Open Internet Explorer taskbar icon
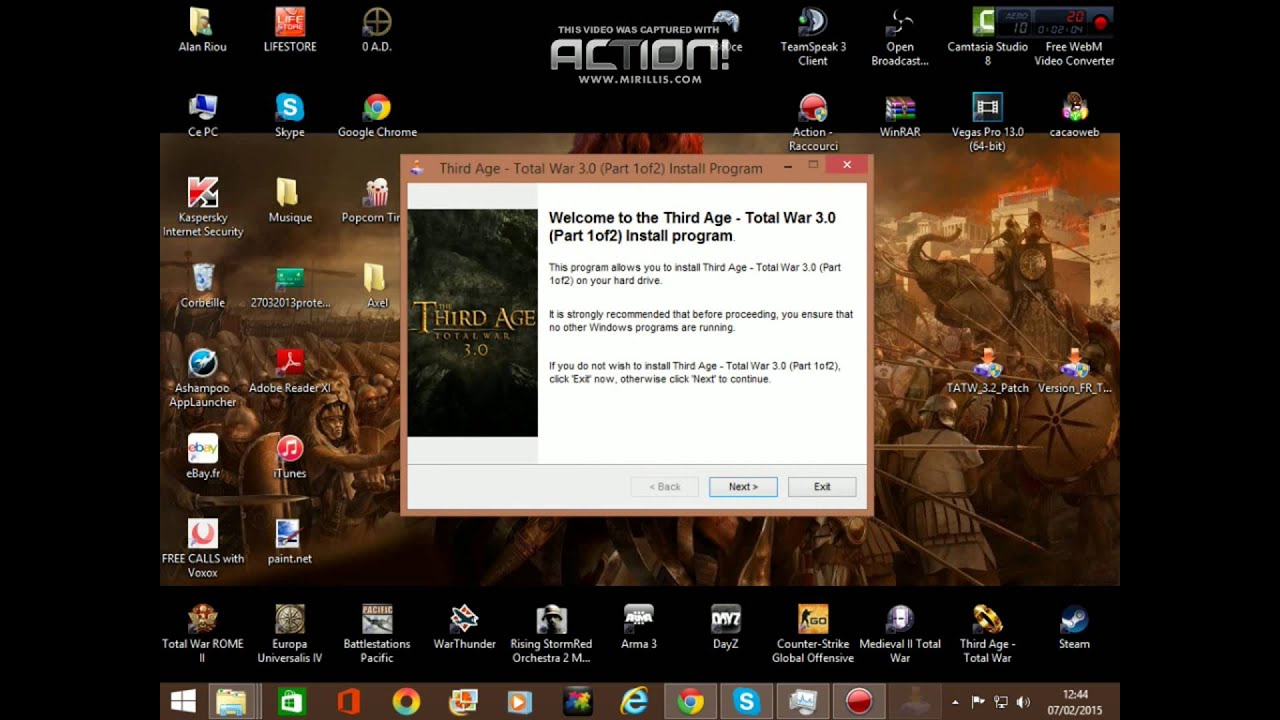 [x=633, y=702]
